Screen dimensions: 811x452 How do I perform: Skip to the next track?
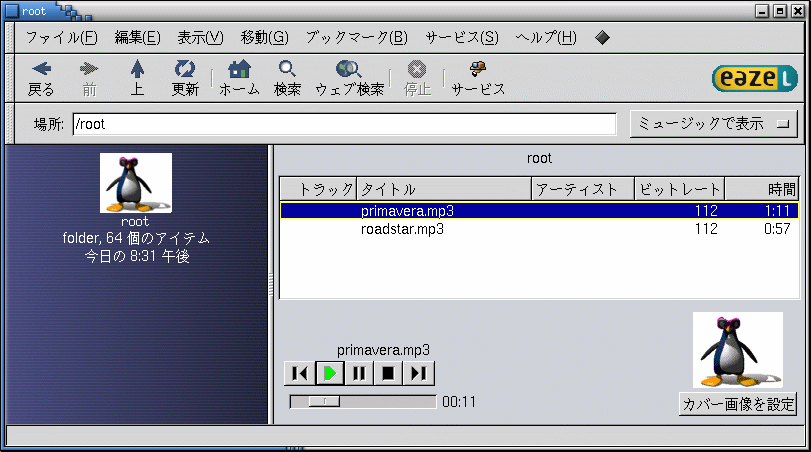[419, 373]
